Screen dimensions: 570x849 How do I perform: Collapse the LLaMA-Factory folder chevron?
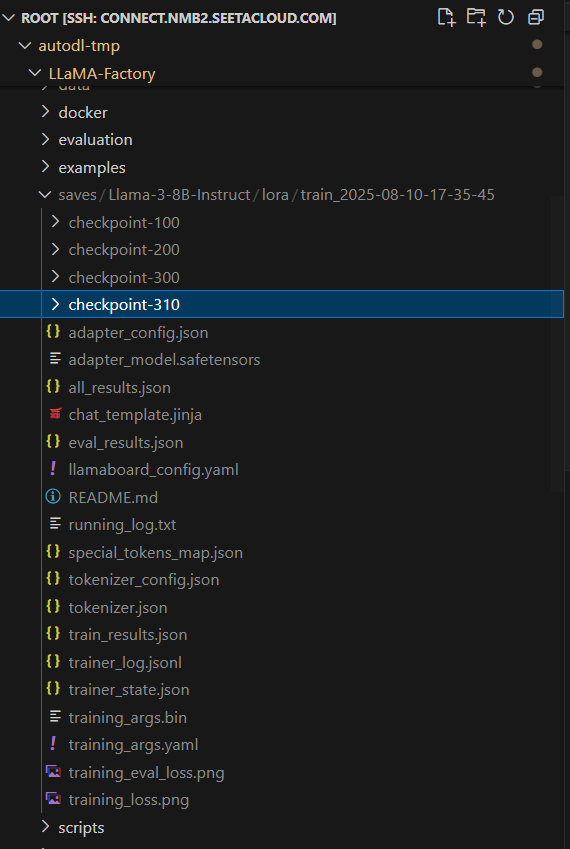(x=35, y=73)
